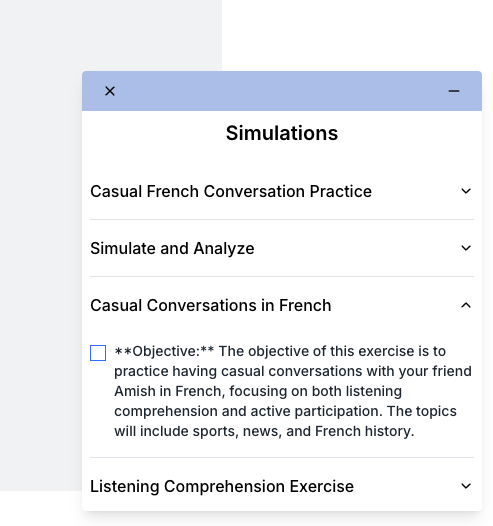The image size is (493, 526).
Task: Click the 'practice having casual conversations' text line
Action: point(293,371)
